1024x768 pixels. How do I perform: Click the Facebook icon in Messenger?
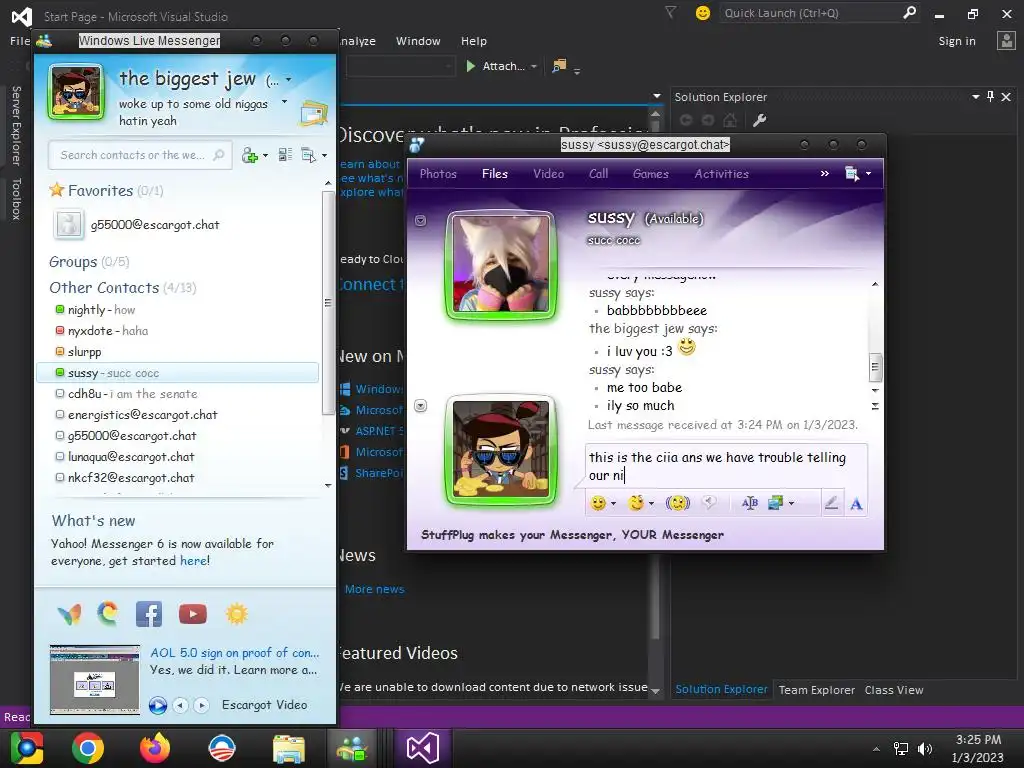(x=149, y=615)
